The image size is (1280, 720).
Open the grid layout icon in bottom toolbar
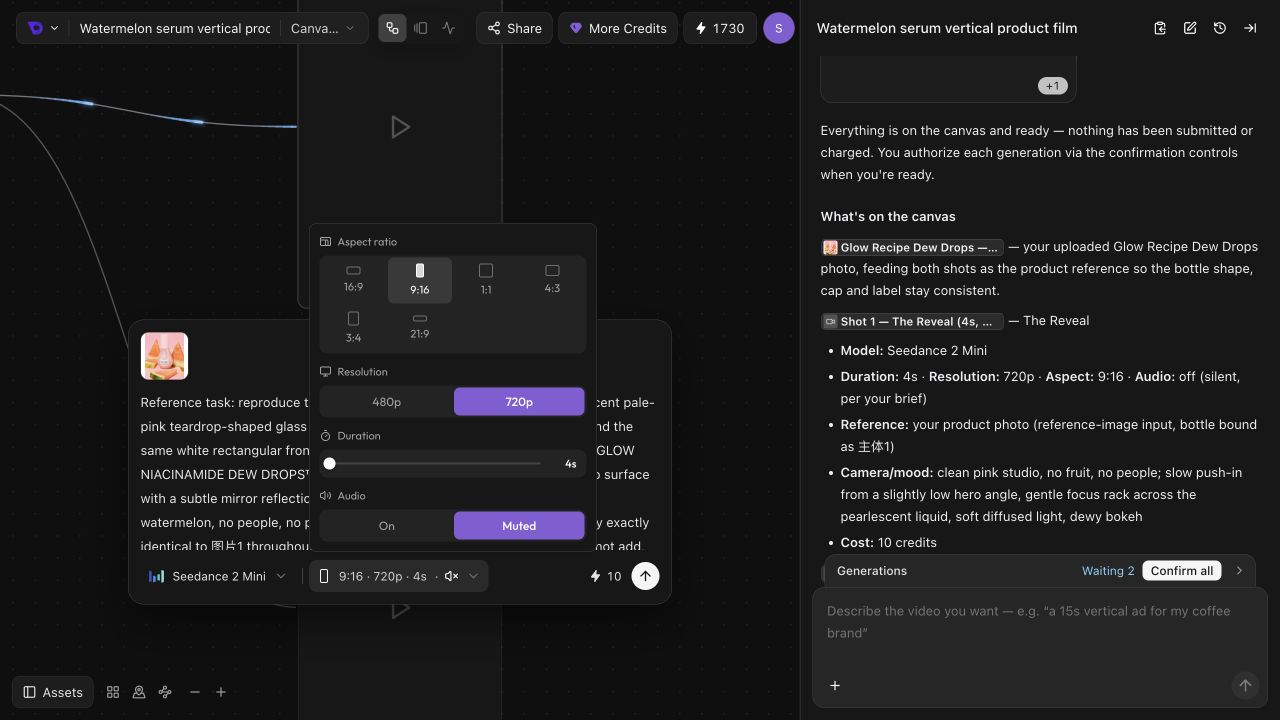113,692
